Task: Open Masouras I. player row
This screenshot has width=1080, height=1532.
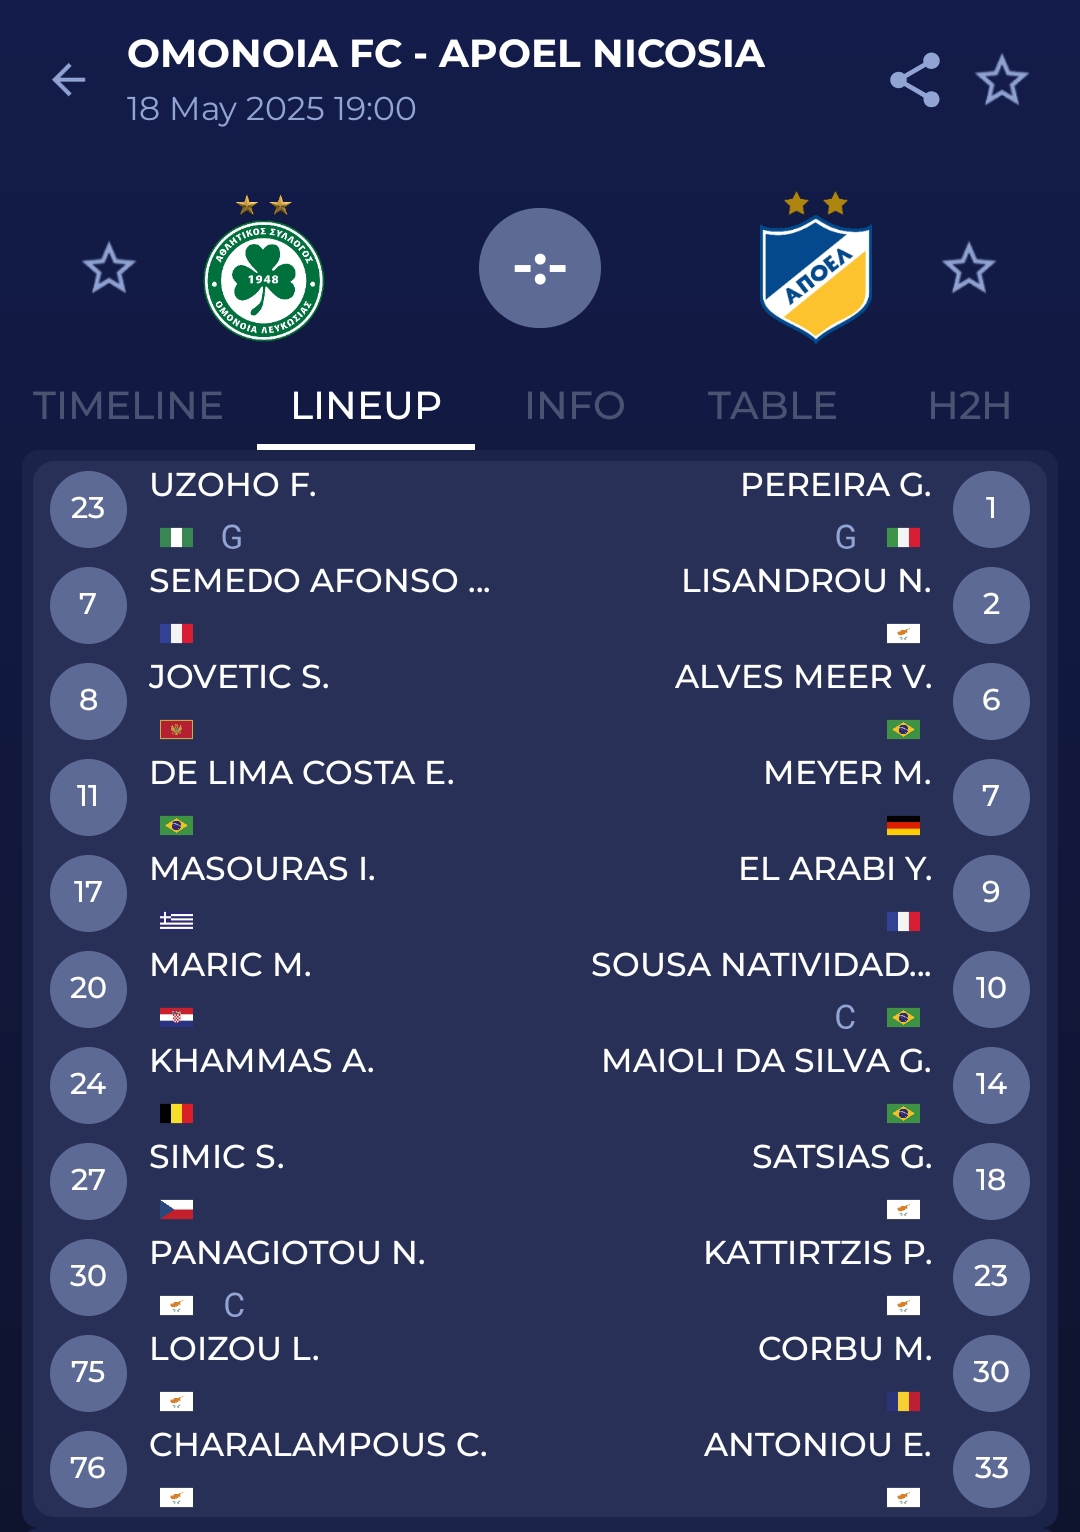Action: click(262, 870)
